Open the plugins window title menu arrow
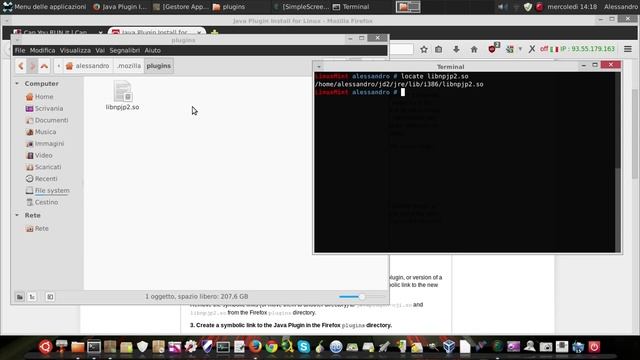Viewport: 640px width, 360px height. point(17,40)
